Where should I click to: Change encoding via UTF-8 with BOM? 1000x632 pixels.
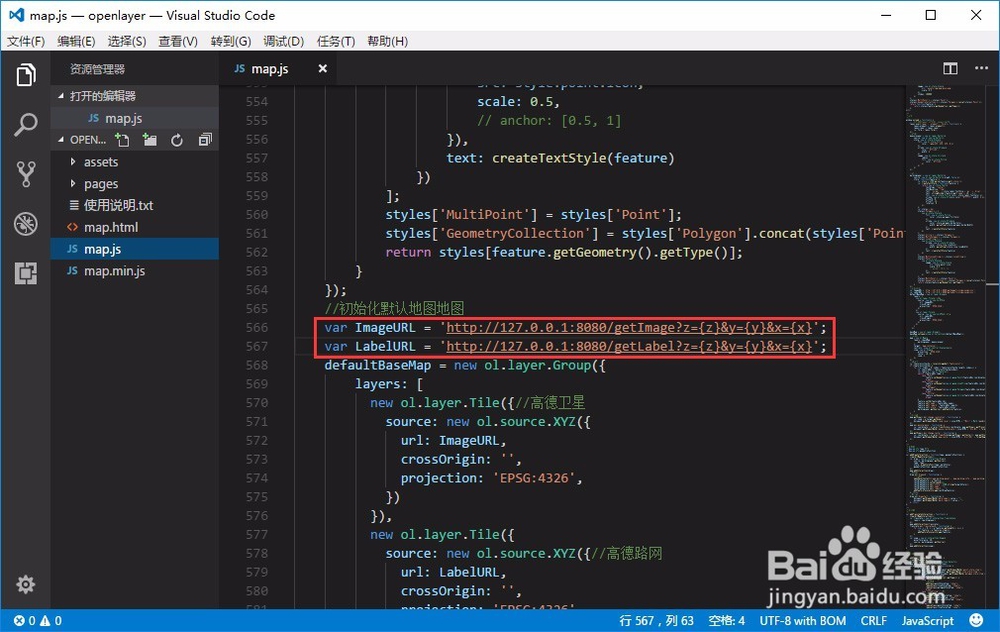pos(802,621)
